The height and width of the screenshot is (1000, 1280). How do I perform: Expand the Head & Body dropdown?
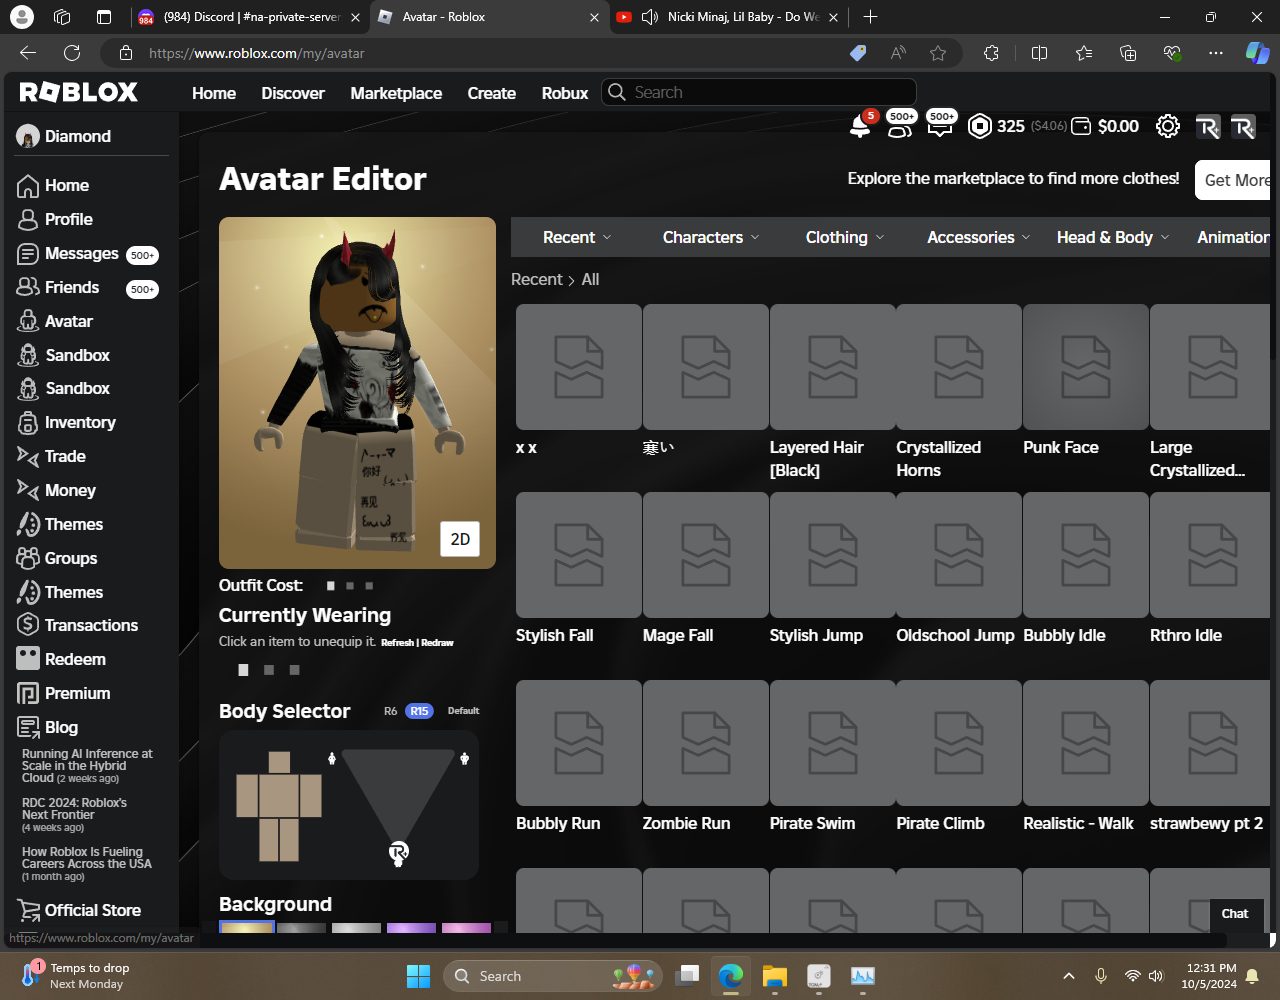[x=1113, y=237]
